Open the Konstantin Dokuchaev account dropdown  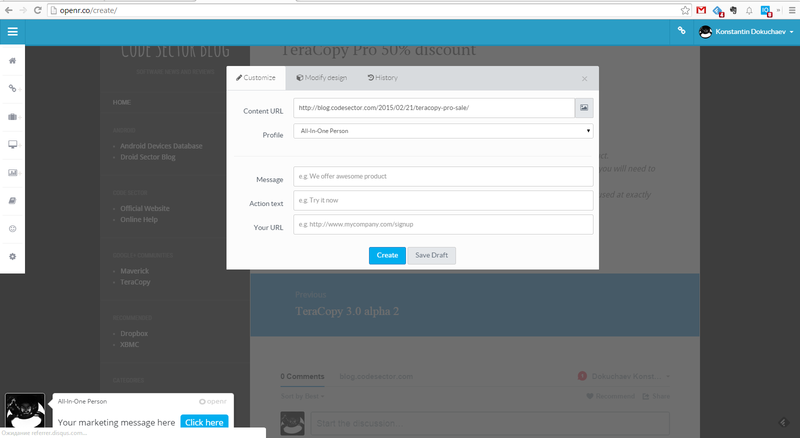point(754,32)
